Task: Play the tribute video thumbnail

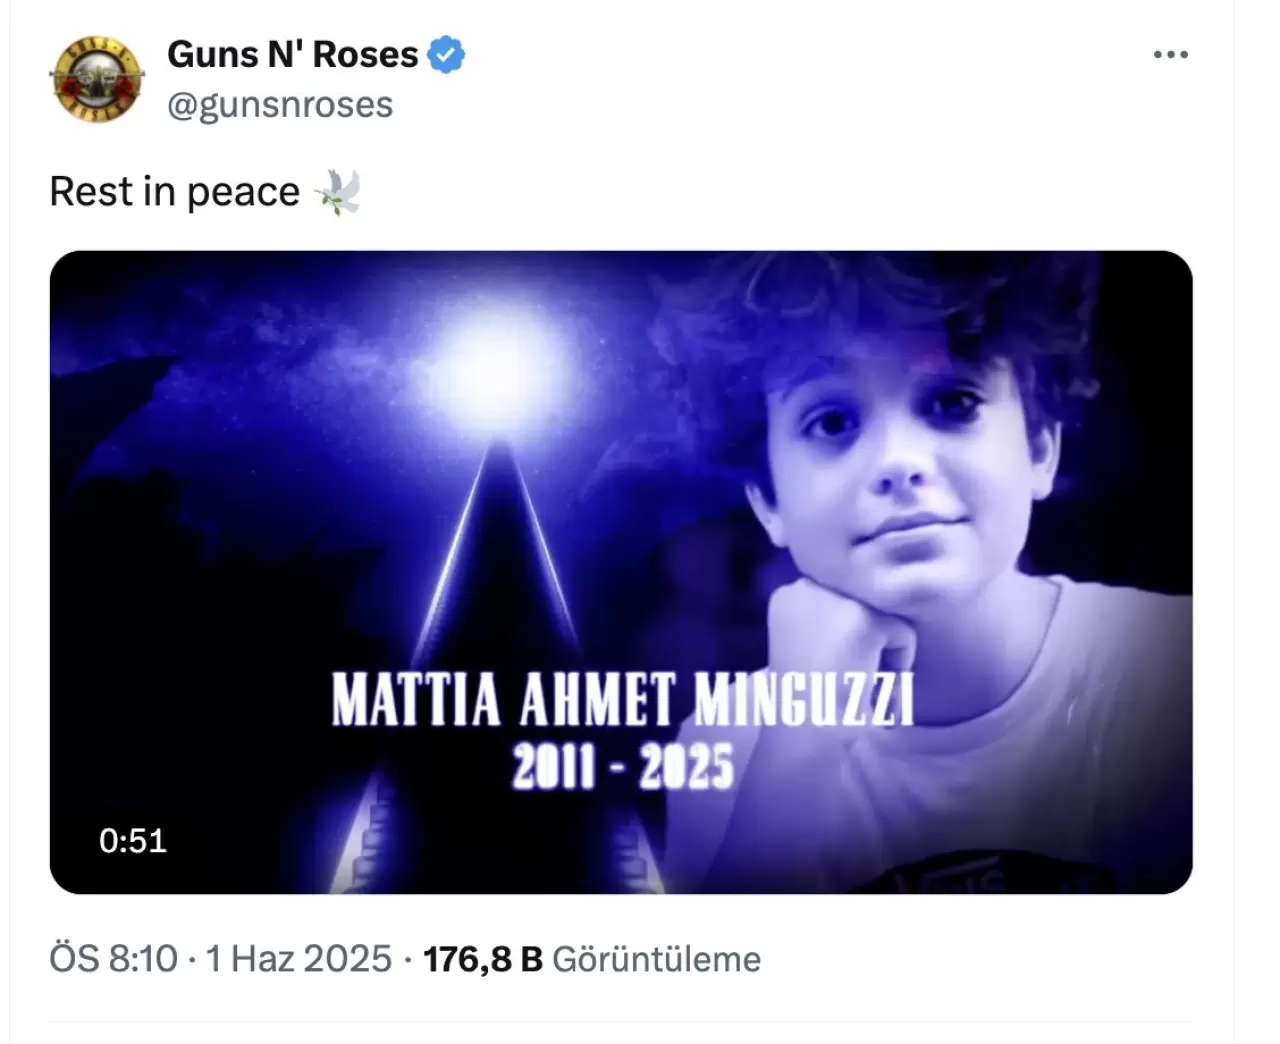Action: (621, 572)
